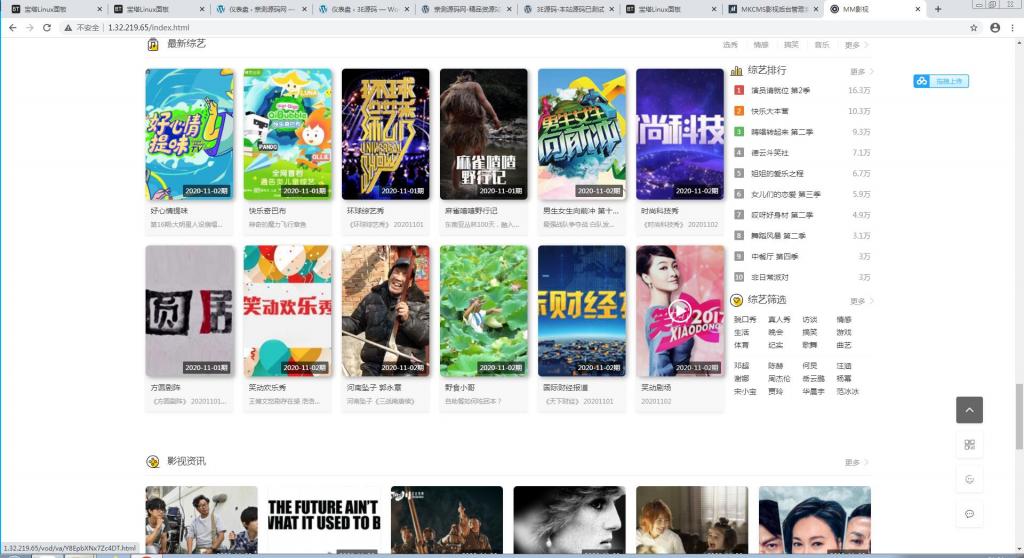Image resolution: width=1024 pixels, height=558 pixels.
Task: Open the chat message floating icon
Action: tap(969, 513)
